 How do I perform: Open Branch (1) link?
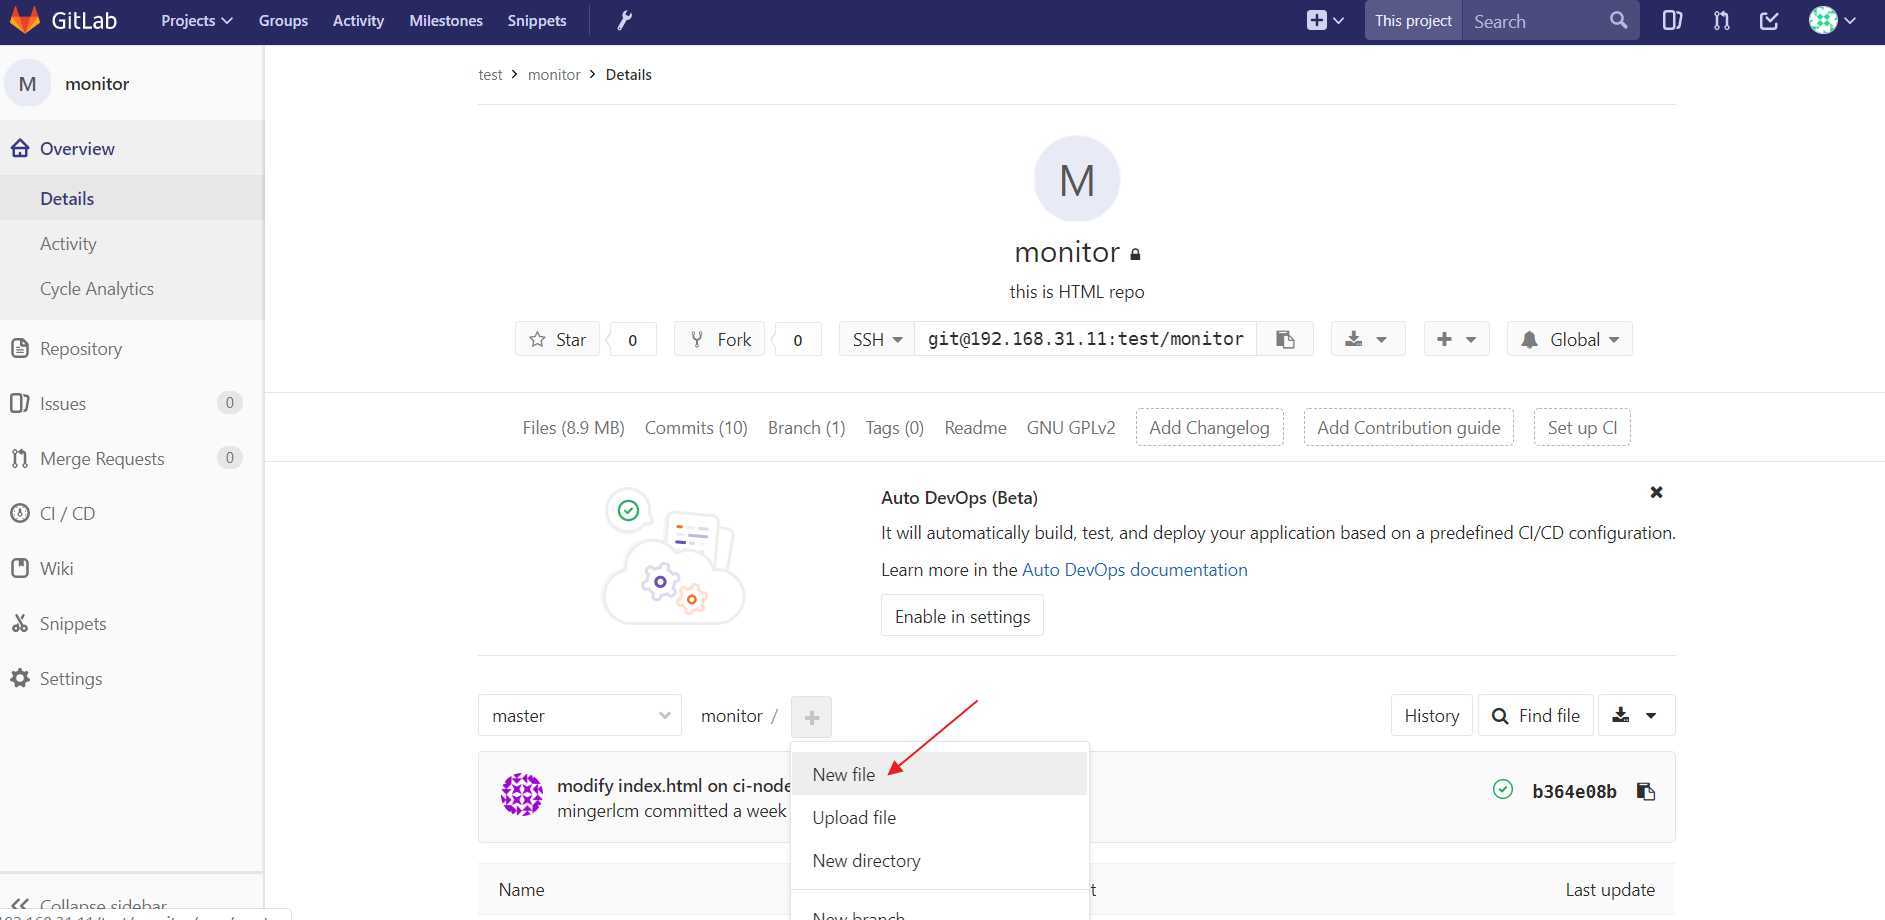806,428
